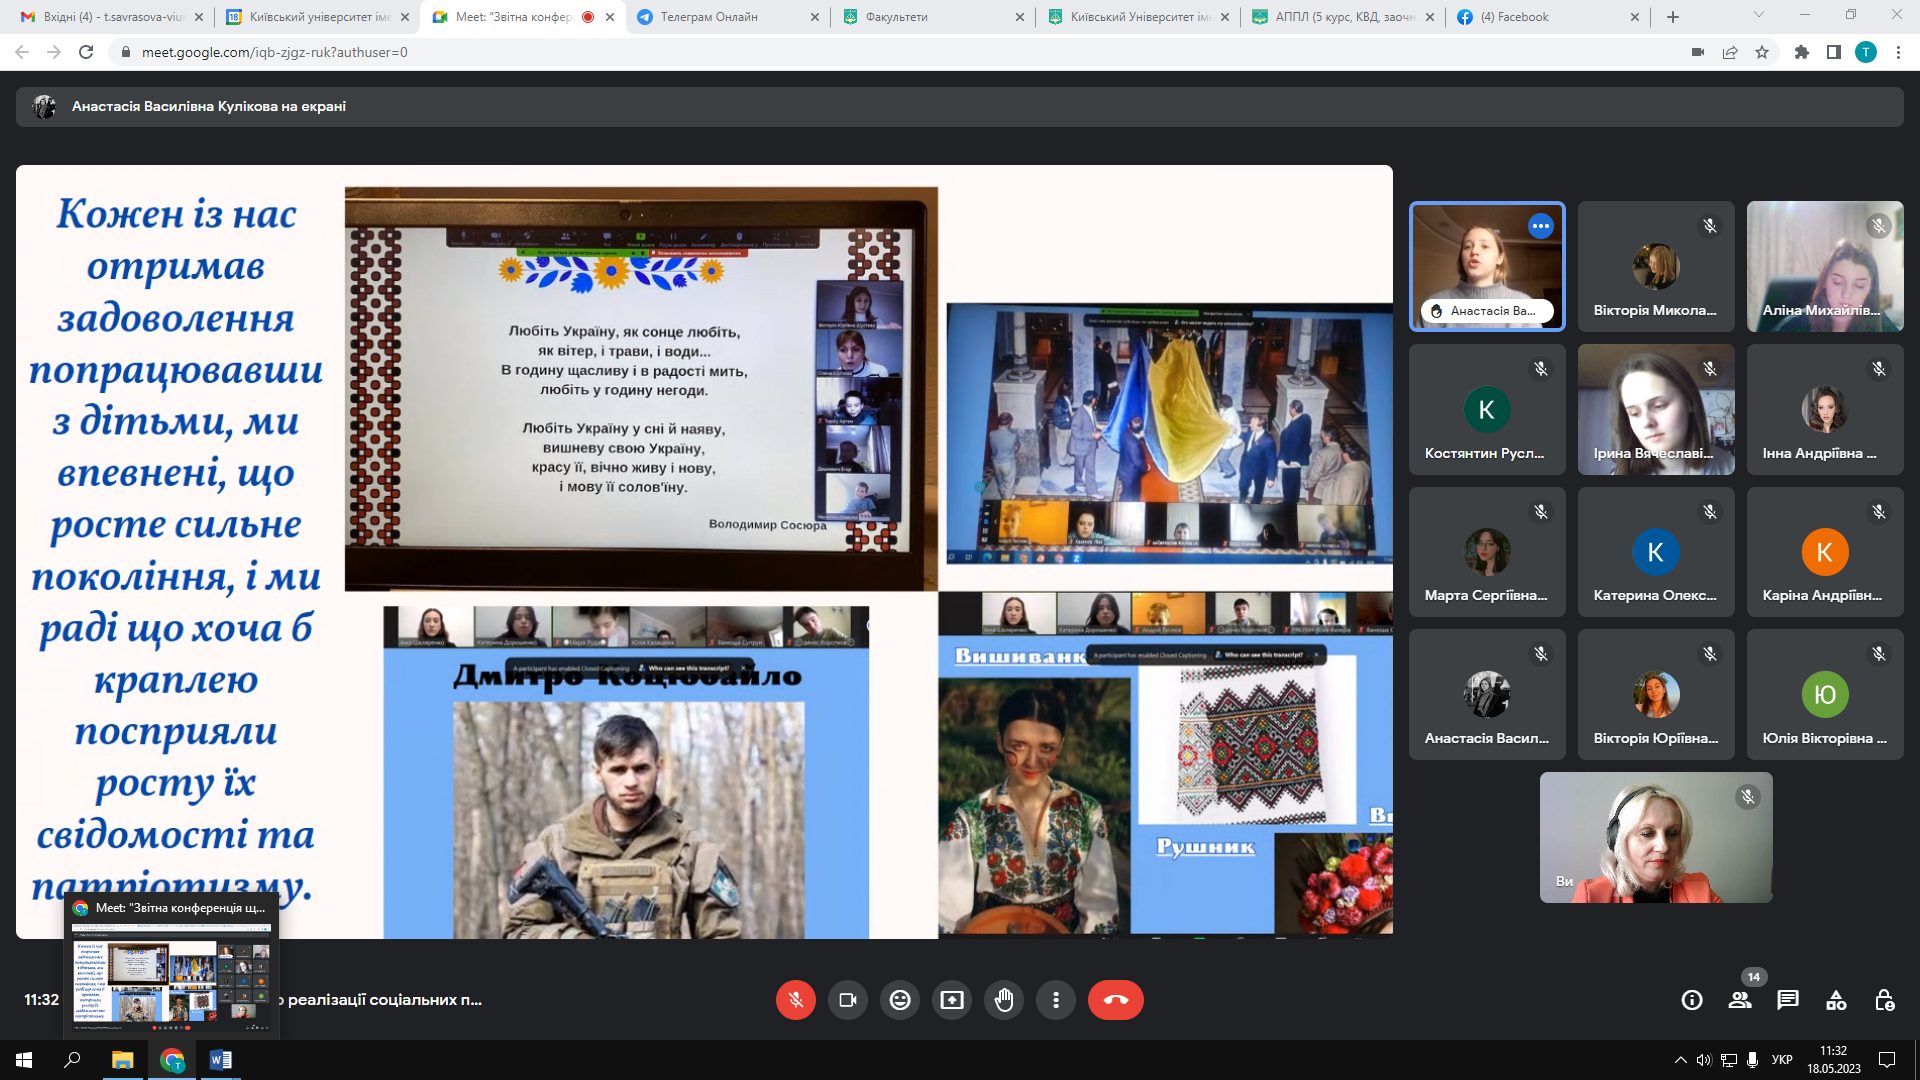Open the chat messages panel

click(1788, 1000)
